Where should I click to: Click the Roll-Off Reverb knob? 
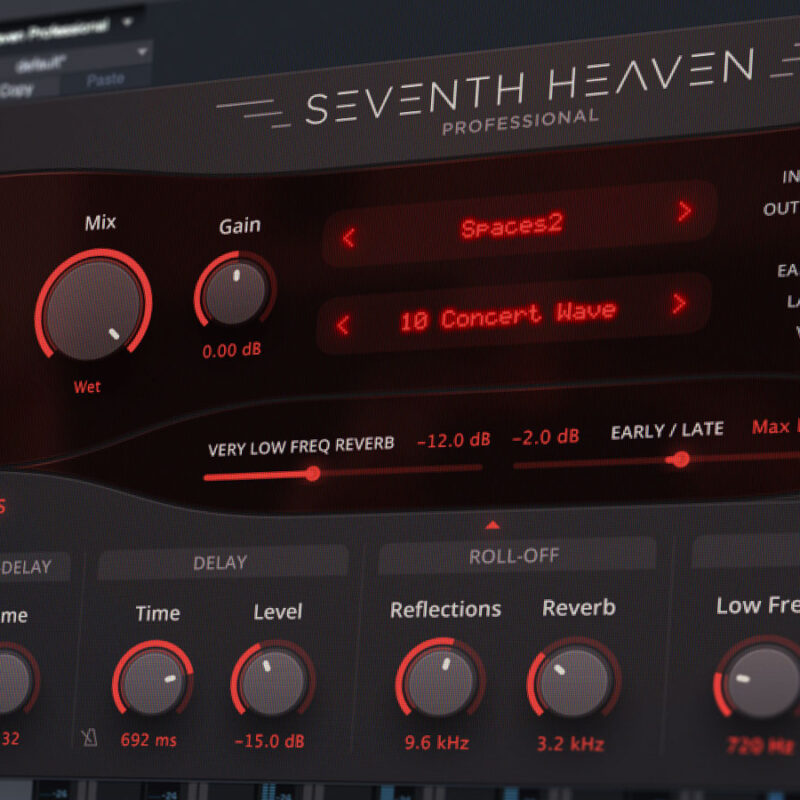pyautogui.click(x=574, y=682)
